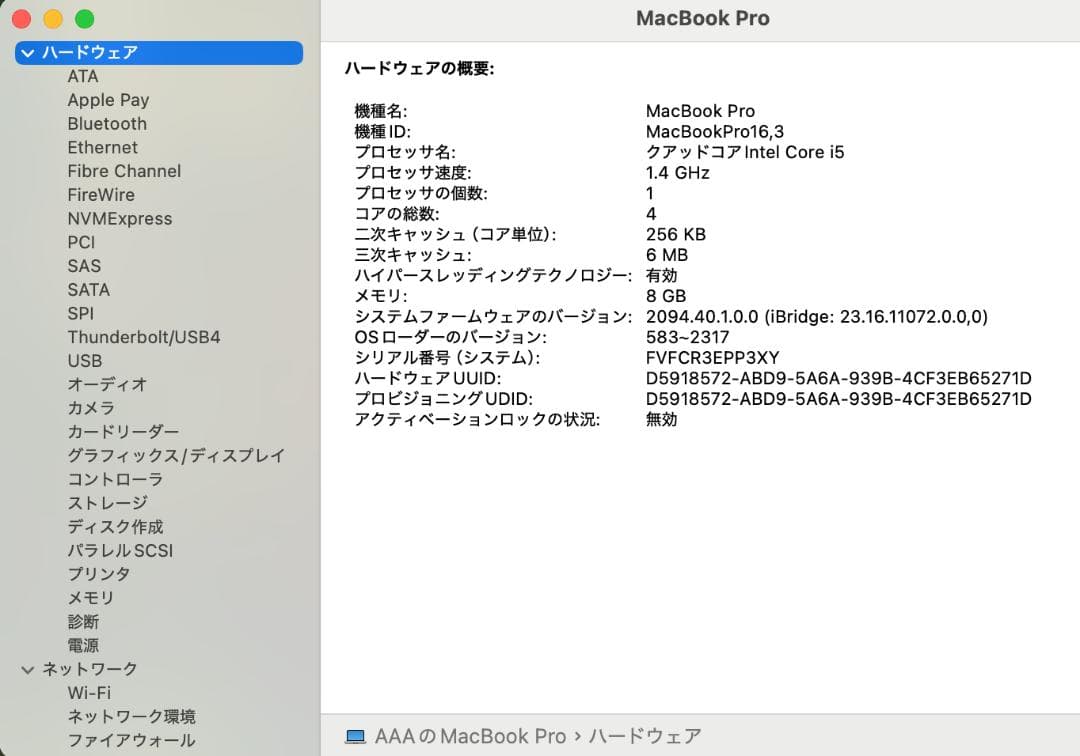View USB device information
Image resolution: width=1080 pixels, height=756 pixels.
85,360
